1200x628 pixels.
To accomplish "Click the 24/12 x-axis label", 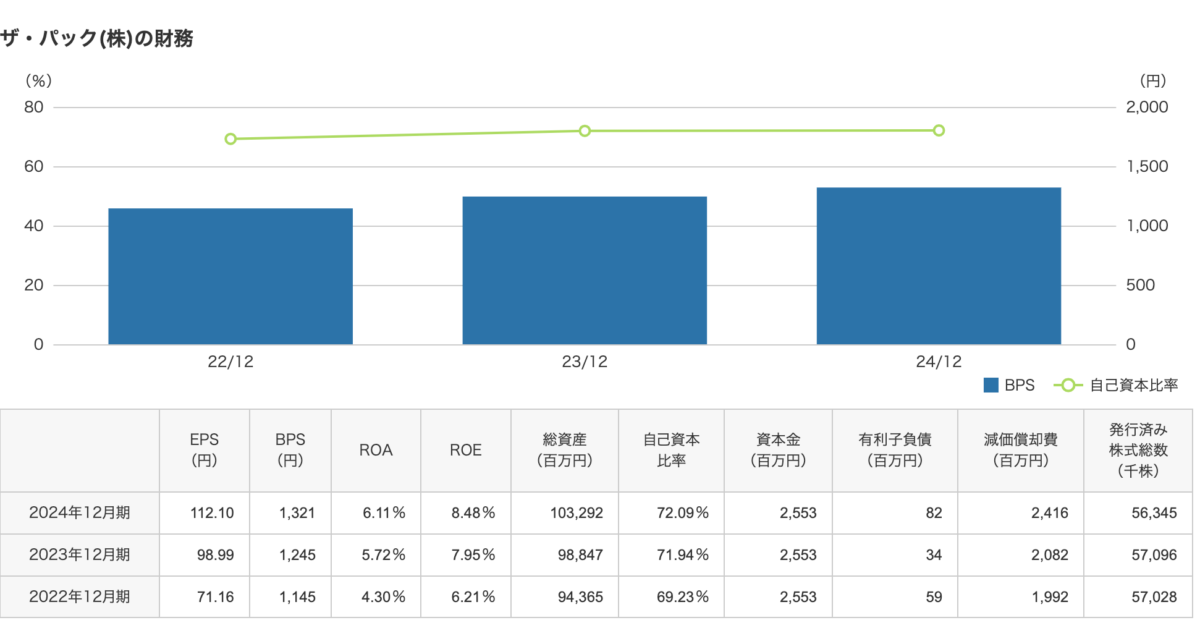I will coord(938,362).
